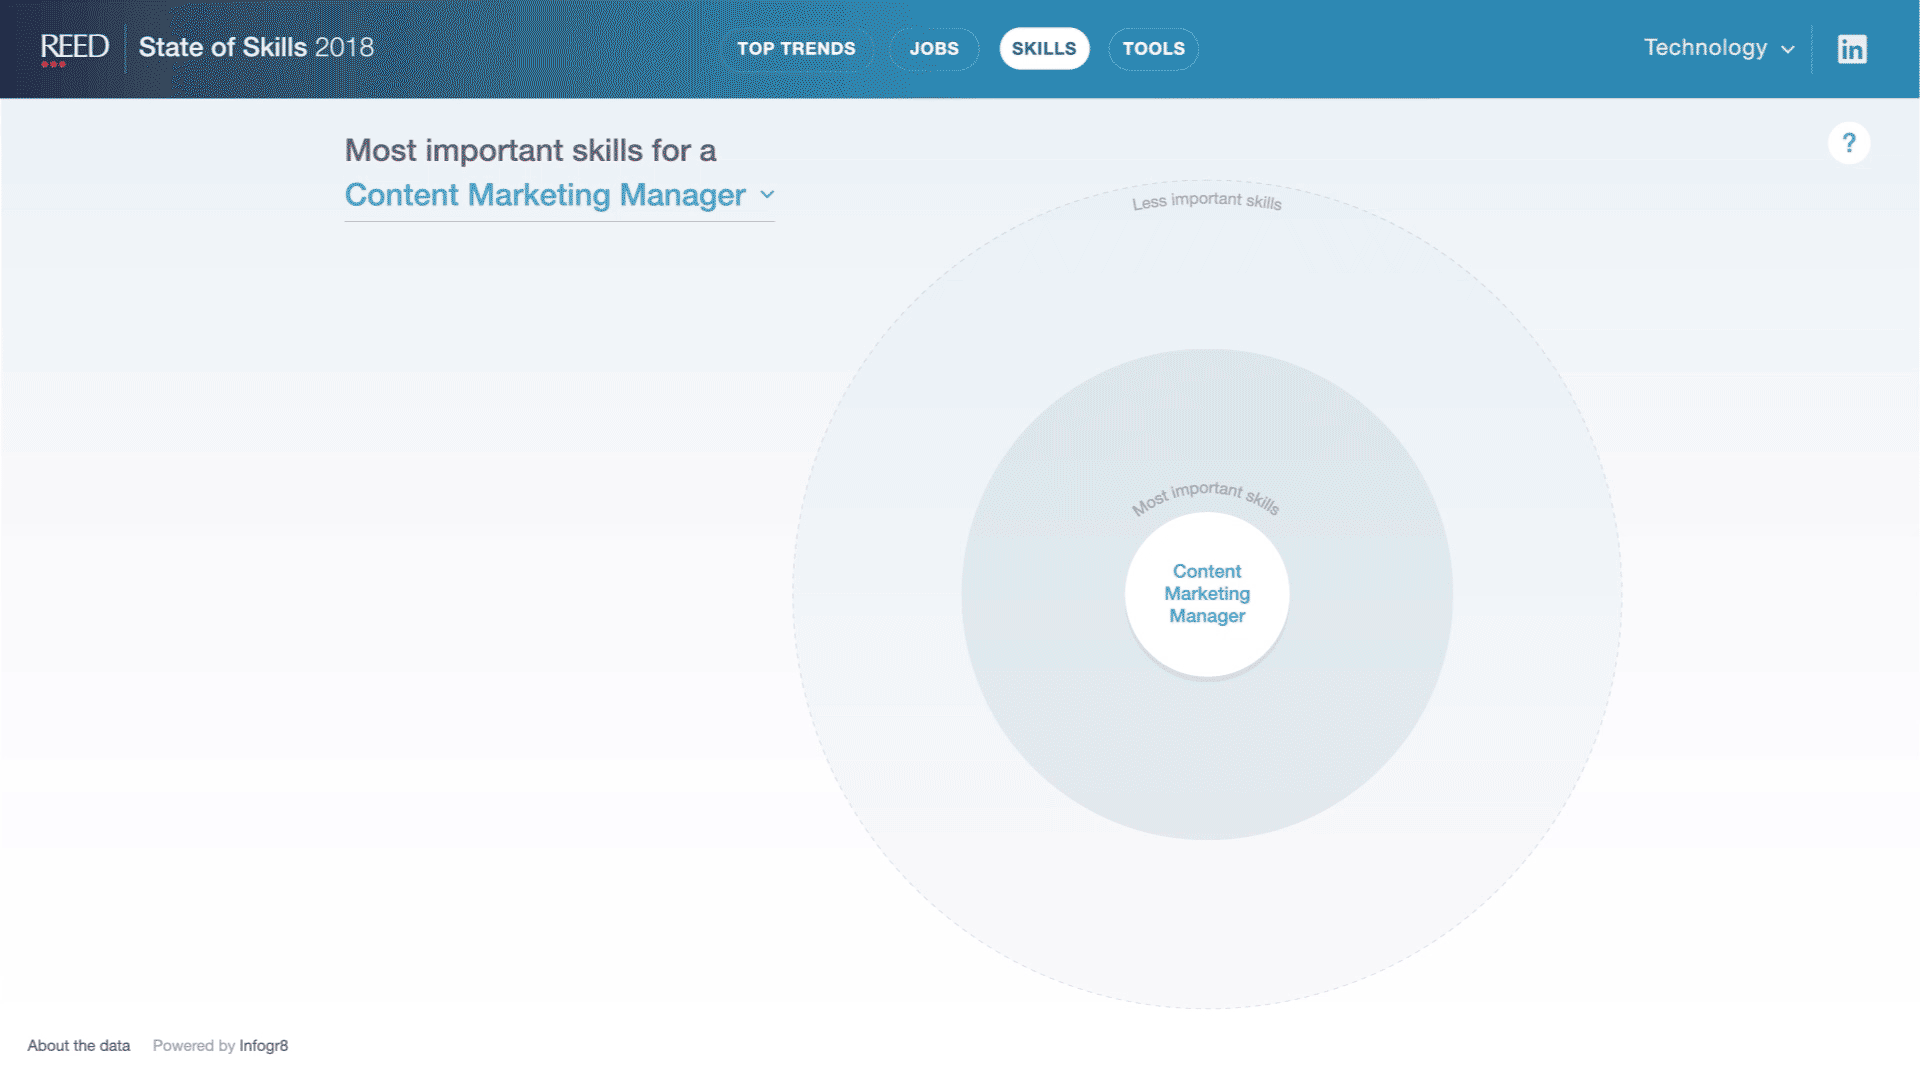Screen dimensions: 1920x1080
Task: Open the question mark help button
Action: (x=1848, y=143)
